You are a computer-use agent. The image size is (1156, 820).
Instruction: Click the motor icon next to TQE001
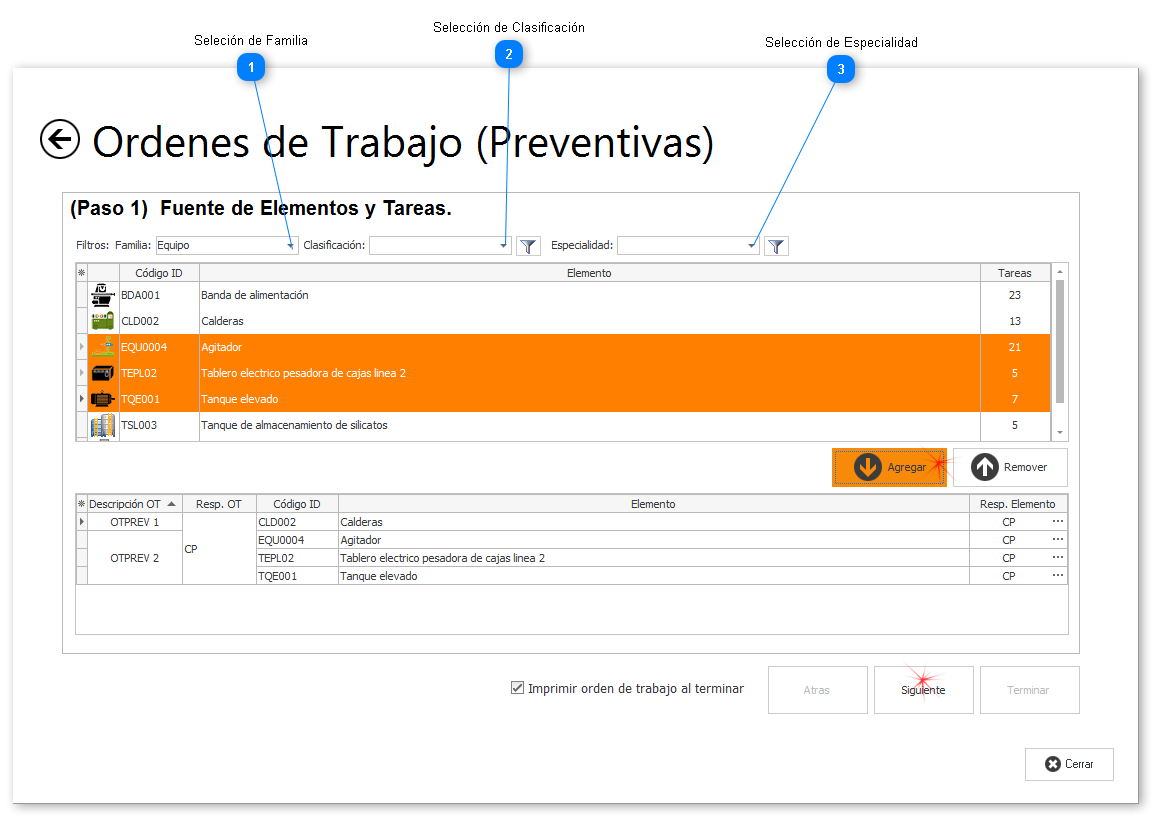pos(101,398)
